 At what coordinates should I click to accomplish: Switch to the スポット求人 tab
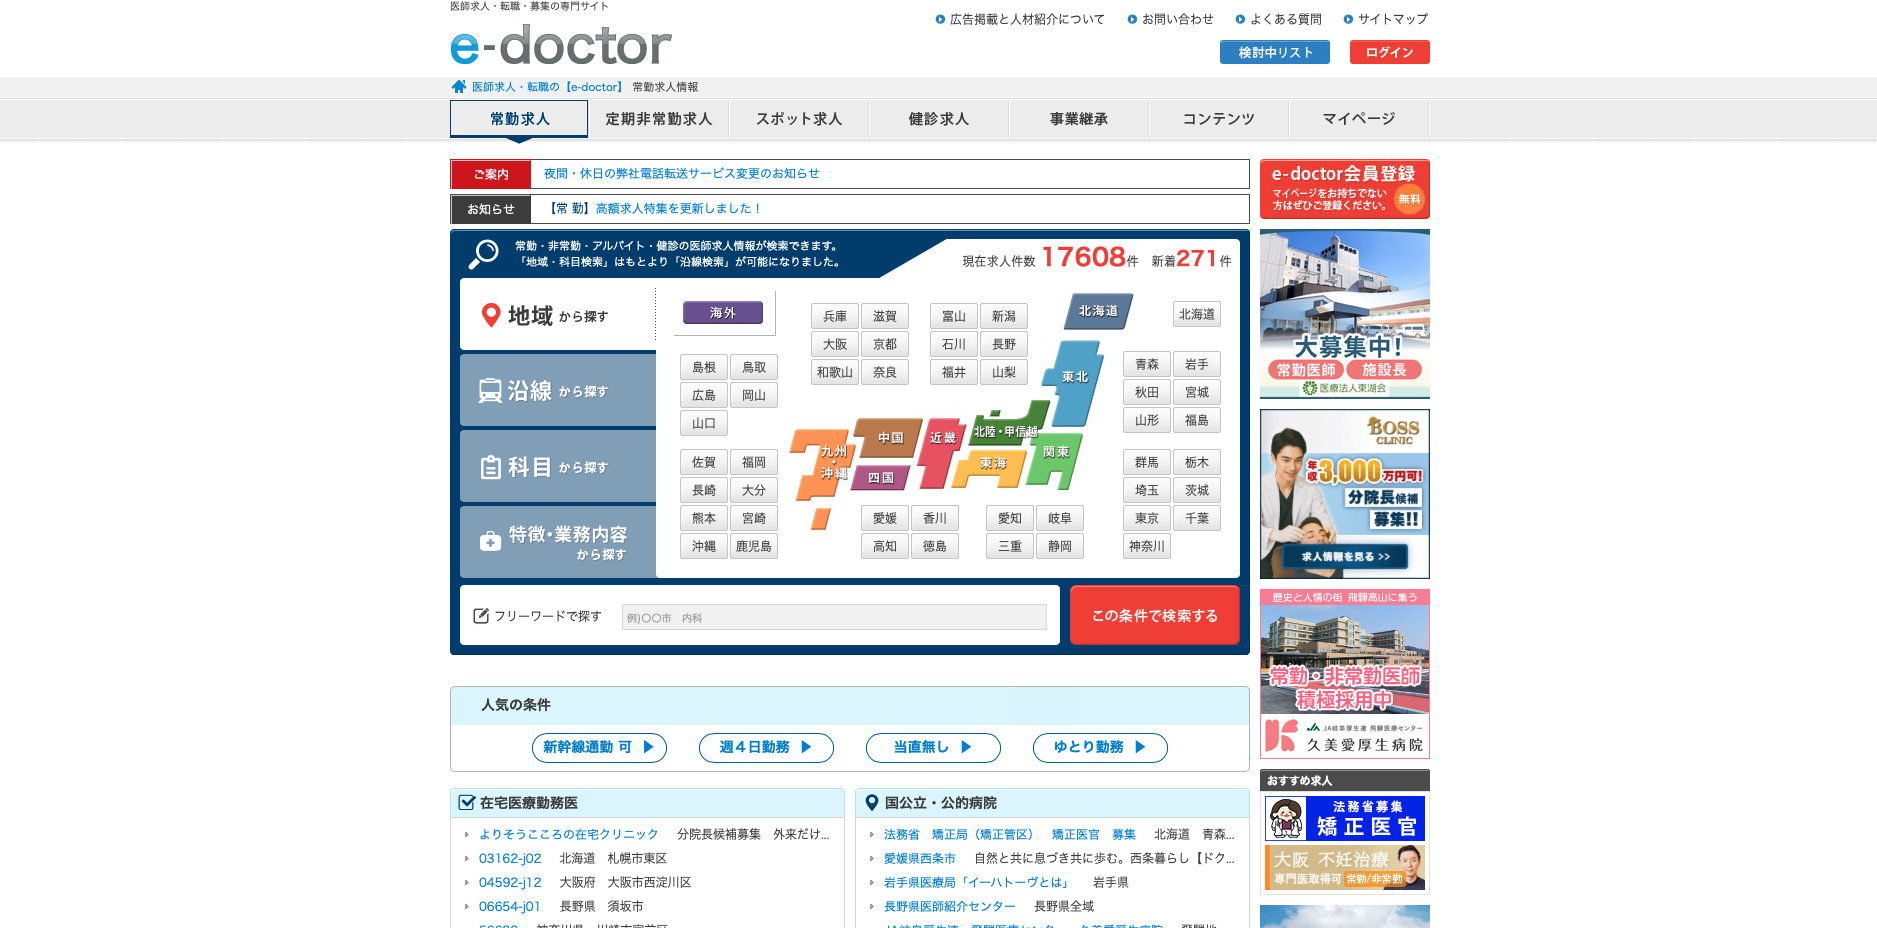tap(798, 119)
